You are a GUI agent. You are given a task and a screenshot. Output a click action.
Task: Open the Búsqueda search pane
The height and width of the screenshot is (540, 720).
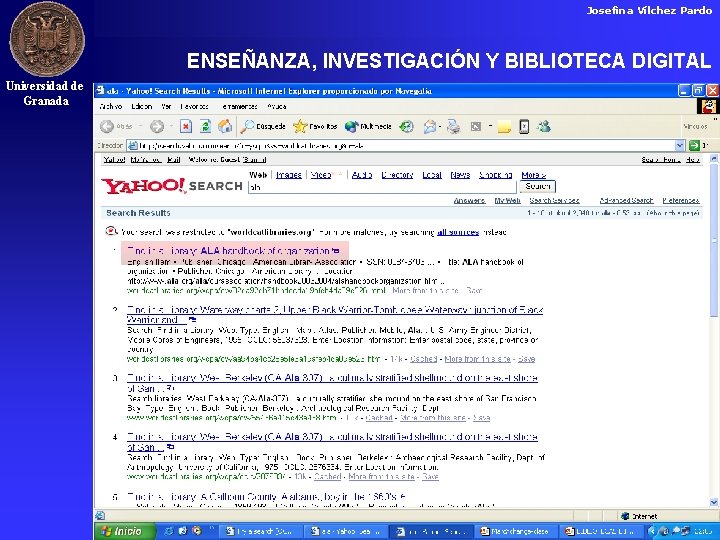pyautogui.click(x=263, y=126)
